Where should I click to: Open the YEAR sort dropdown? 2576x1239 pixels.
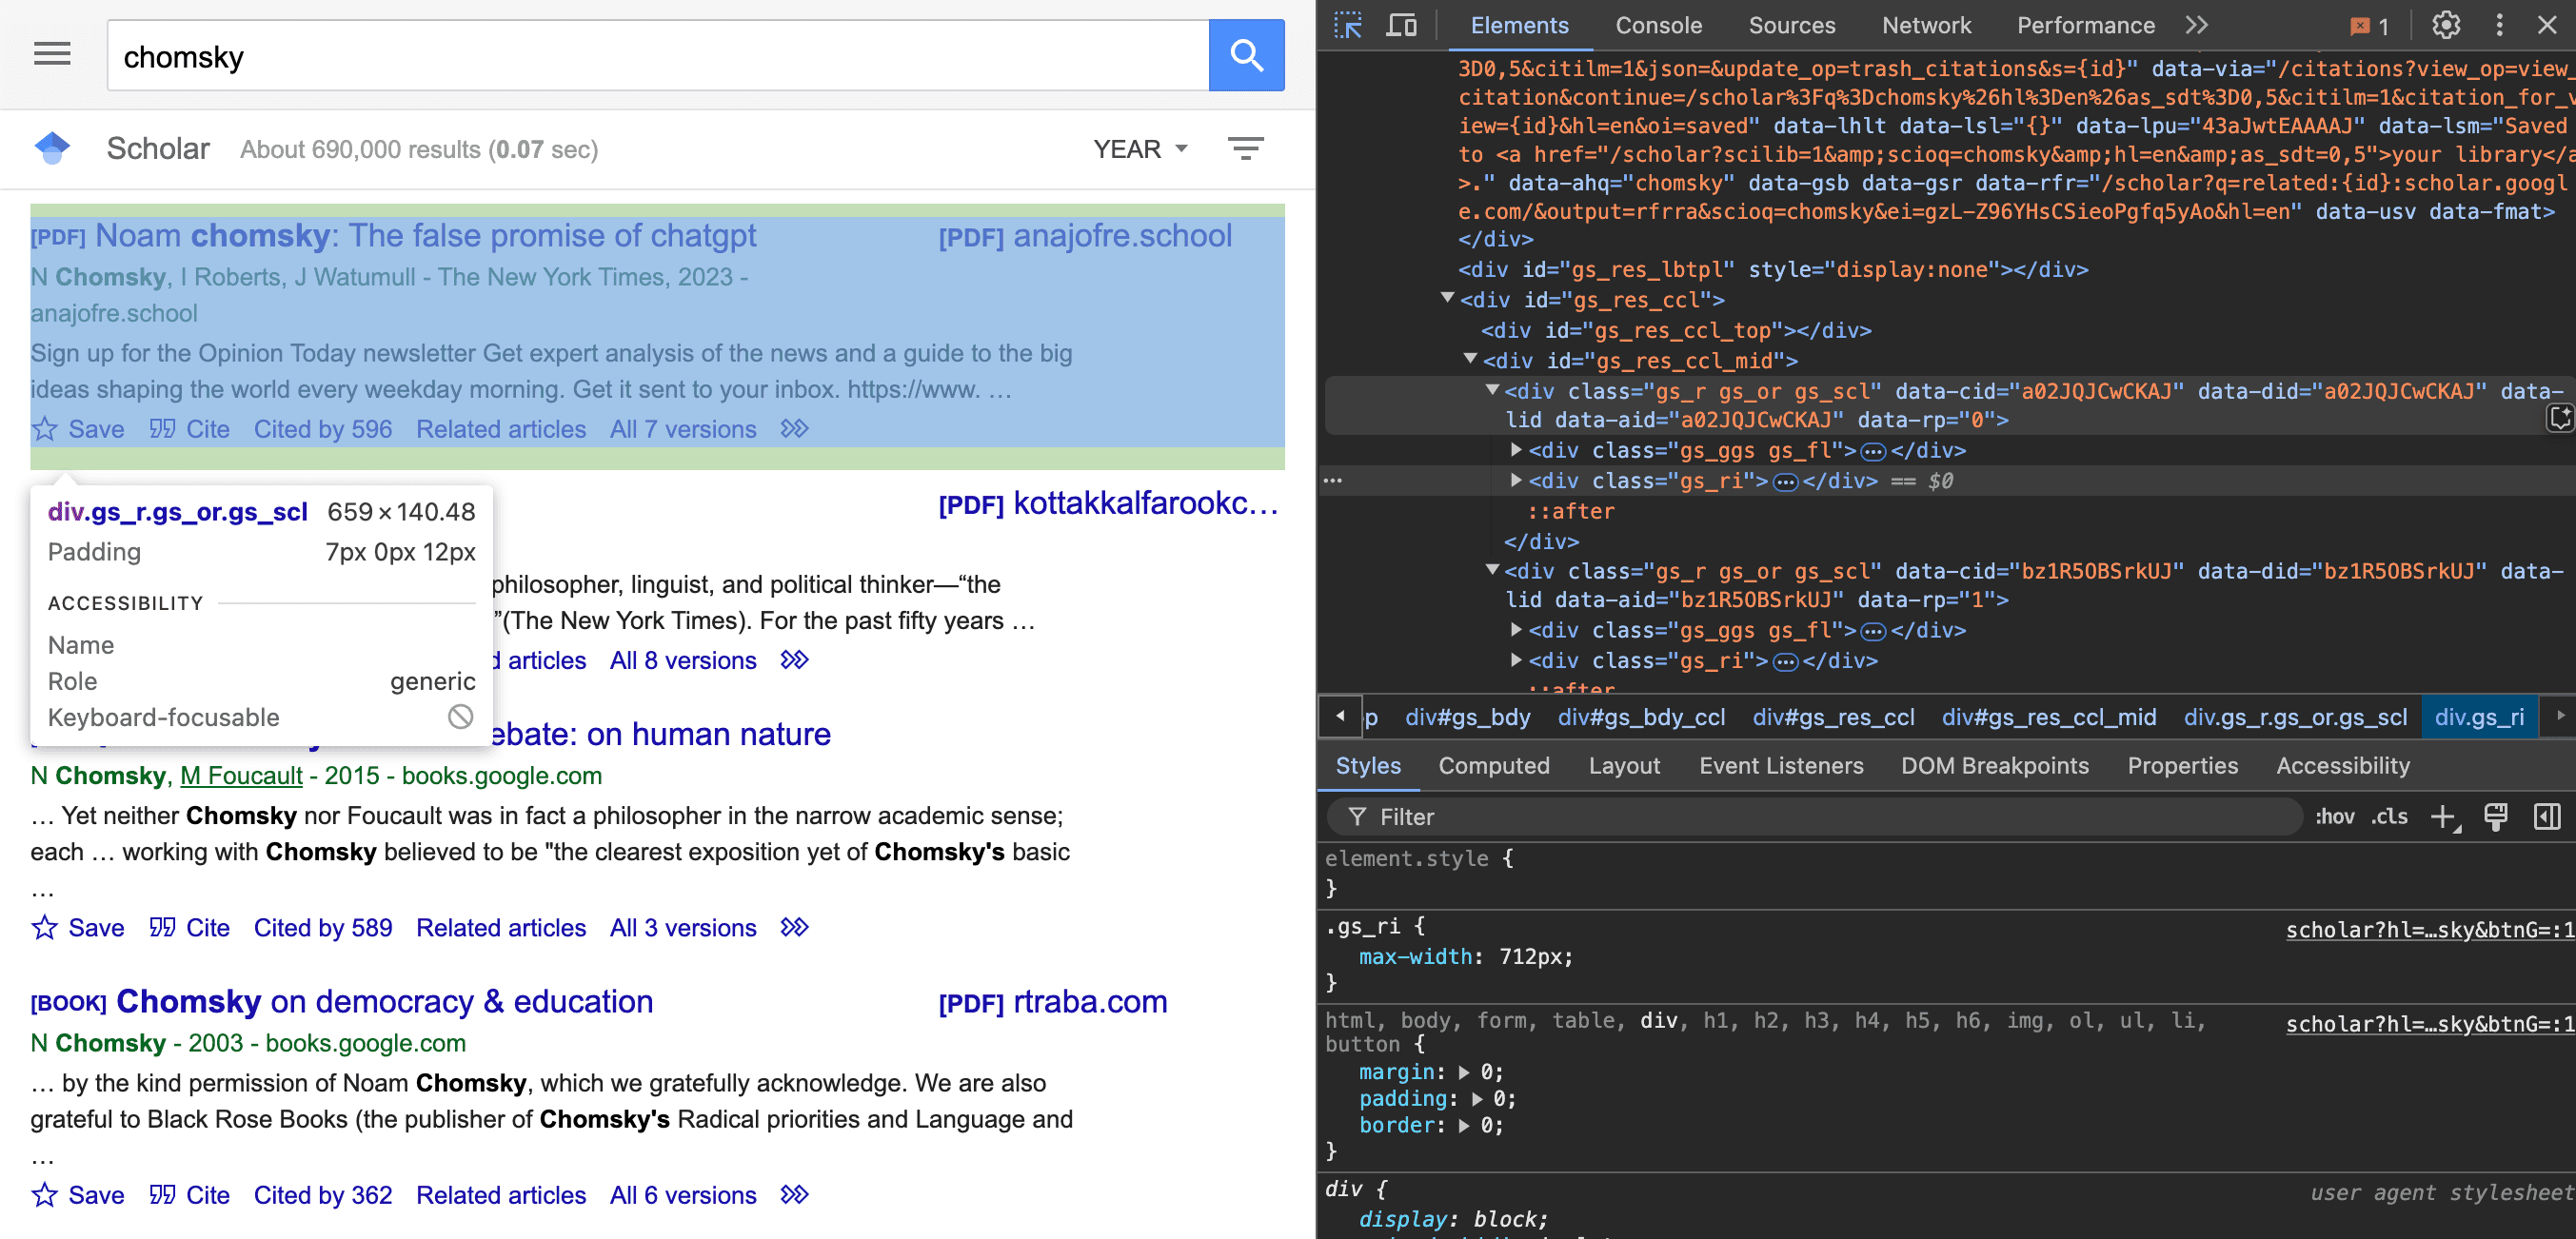click(x=1141, y=149)
